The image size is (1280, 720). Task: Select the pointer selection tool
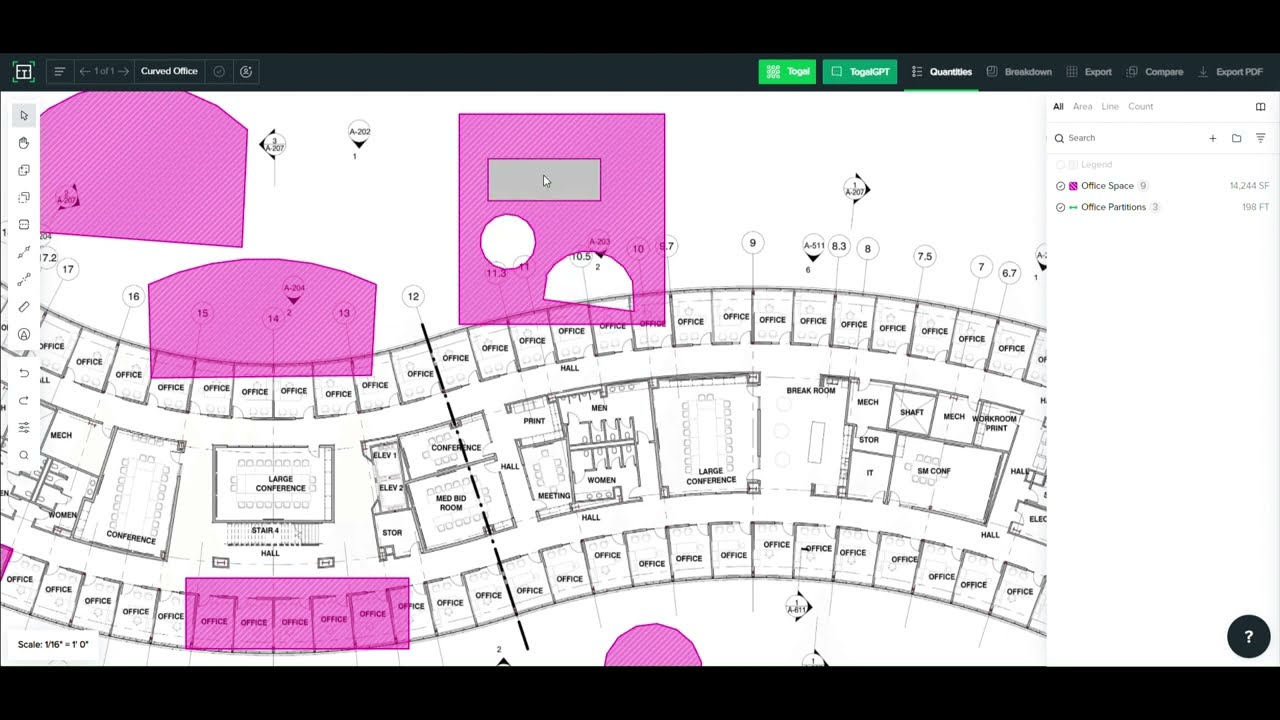pyautogui.click(x=24, y=116)
